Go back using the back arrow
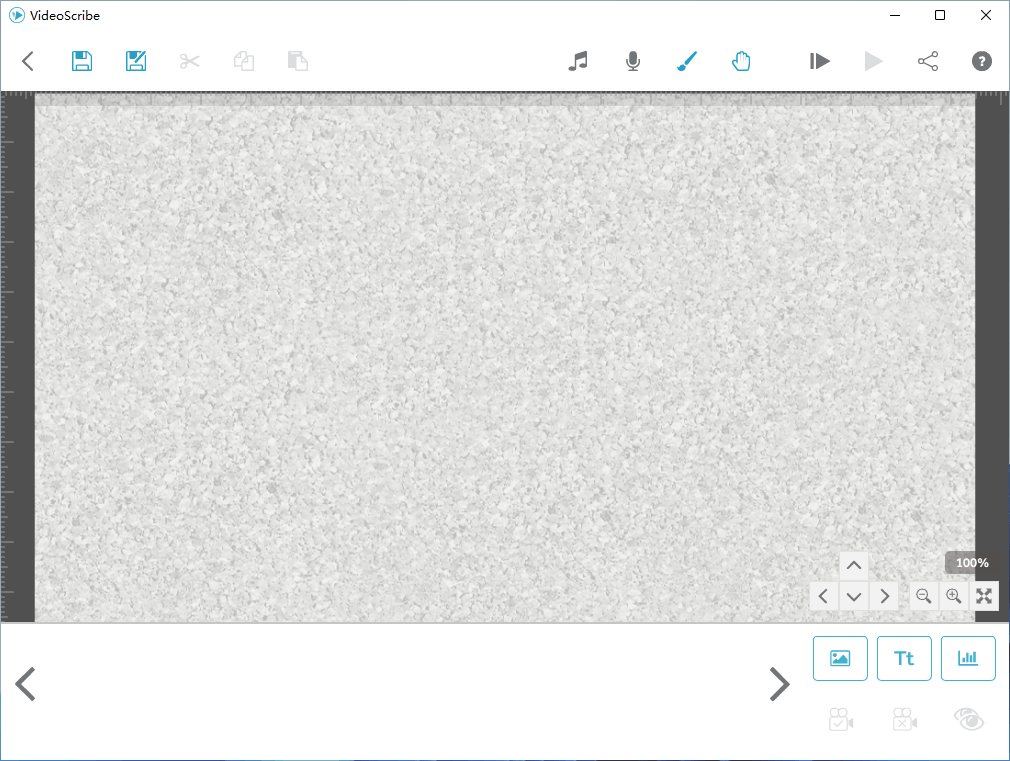This screenshot has height=761, width=1010. click(27, 61)
